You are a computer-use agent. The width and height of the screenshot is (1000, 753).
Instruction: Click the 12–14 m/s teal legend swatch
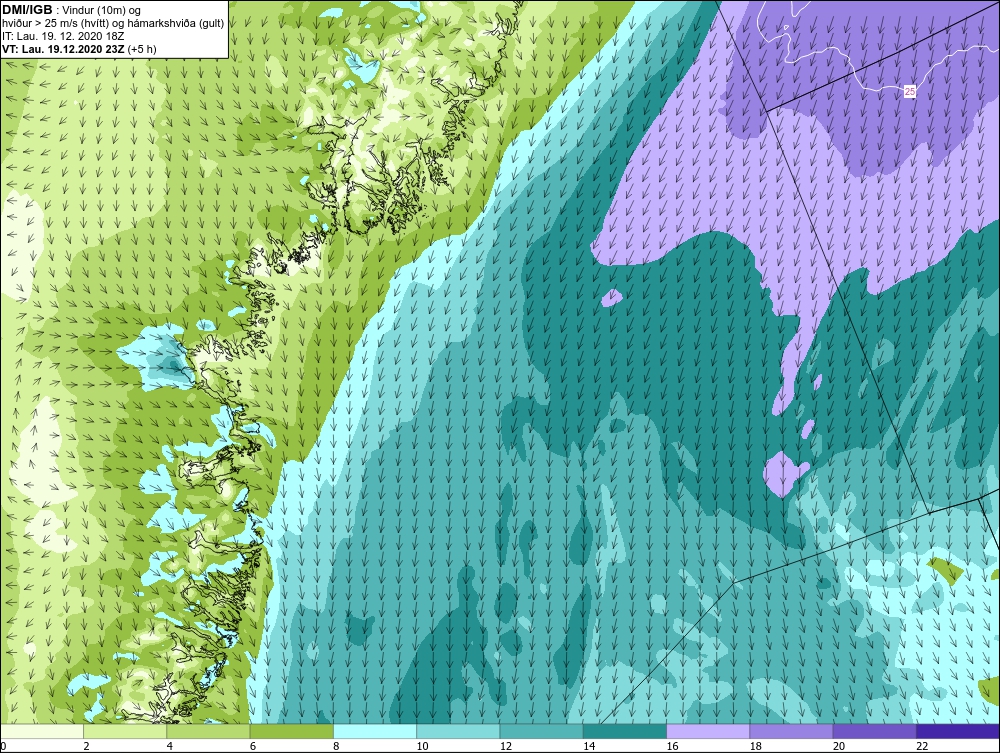coord(541,731)
